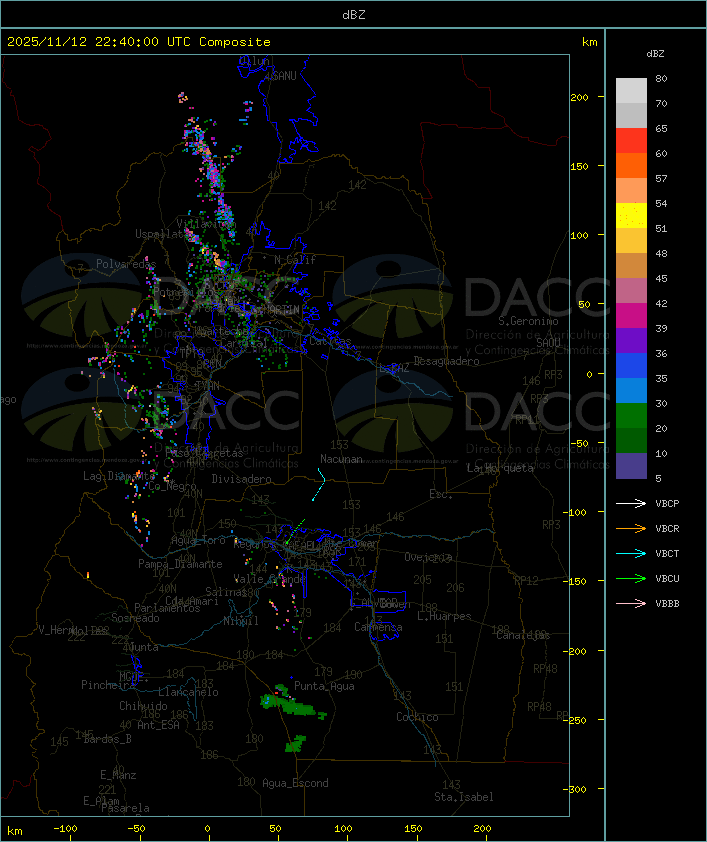Image resolution: width=707 pixels, height=842 pixels.
Task: Click the -100 tick on the horizontal axis
Action: [65, 829]
